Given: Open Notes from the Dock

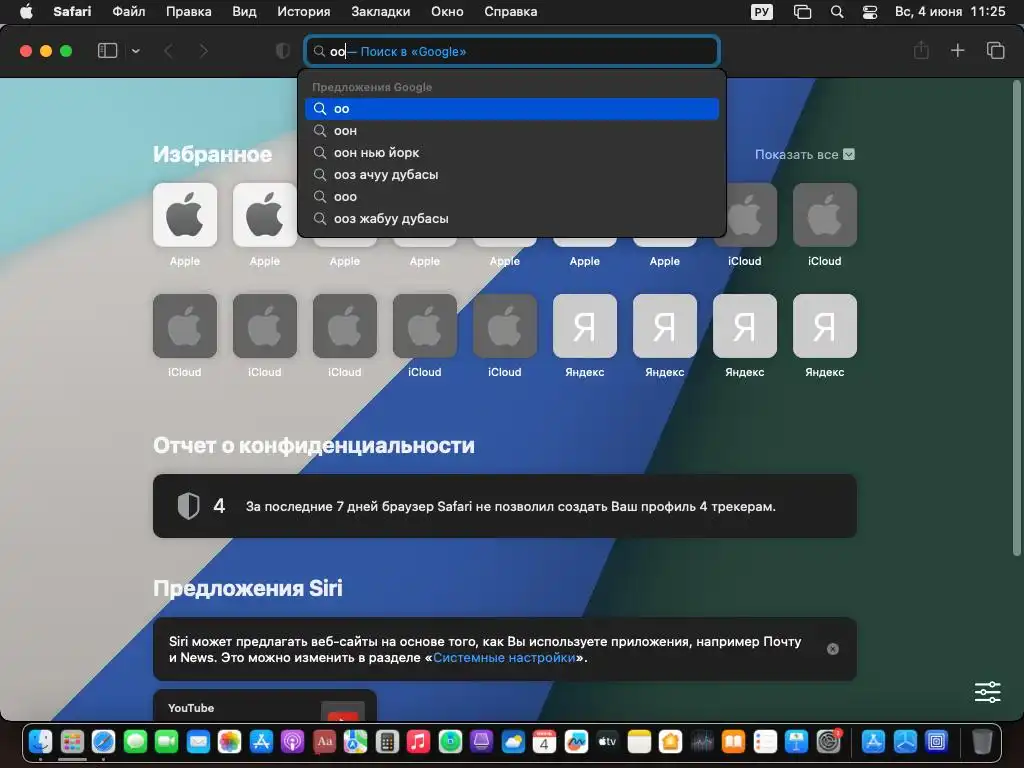Looking at the screenshot, I should point(639,741).
